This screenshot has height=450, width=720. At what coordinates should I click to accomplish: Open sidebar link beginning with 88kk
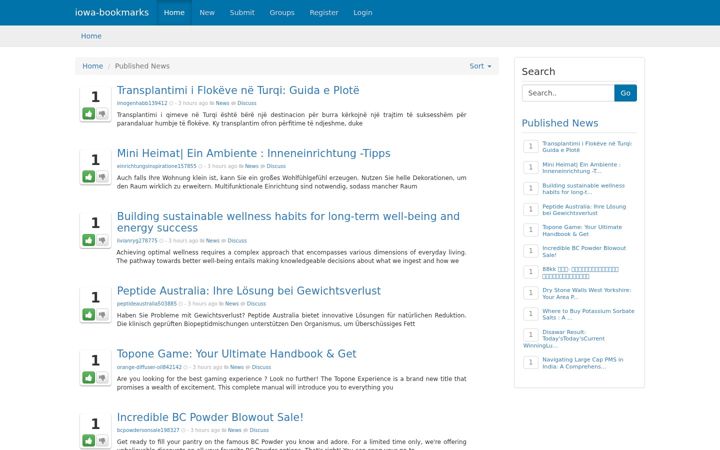(x=580, y=272)
